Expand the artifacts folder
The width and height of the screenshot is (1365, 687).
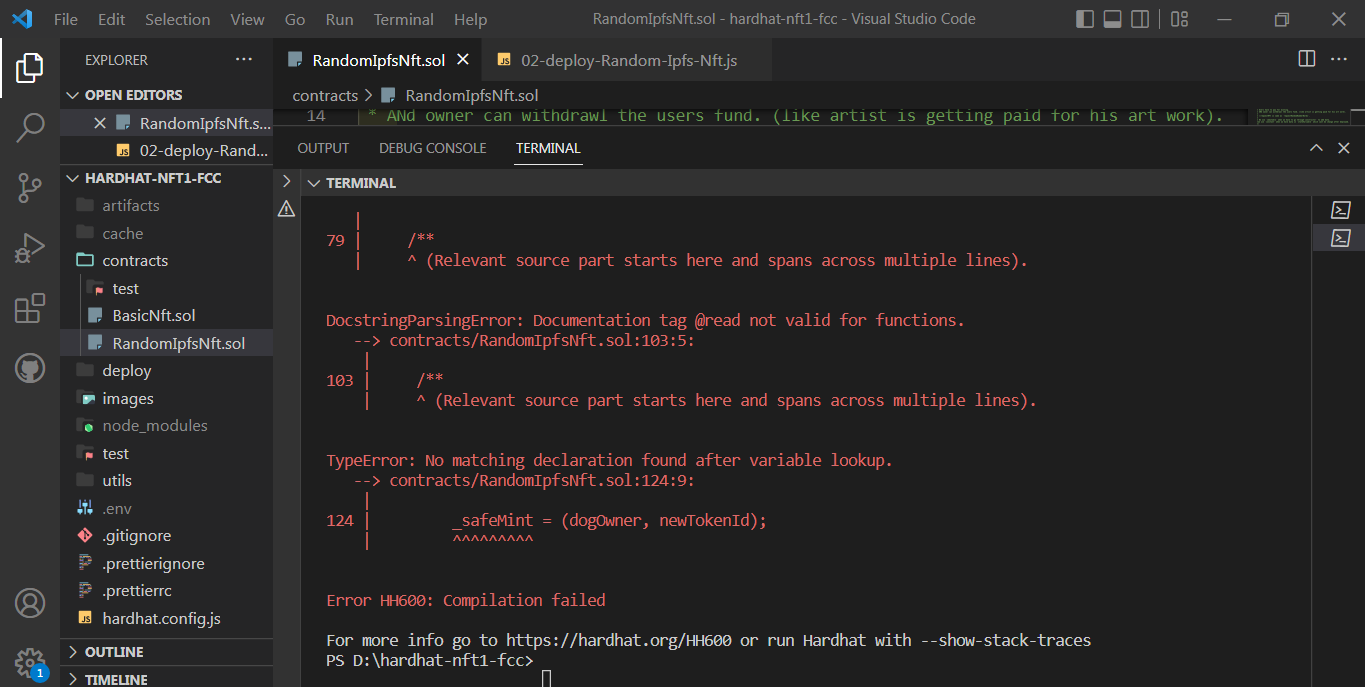point(130,205)
